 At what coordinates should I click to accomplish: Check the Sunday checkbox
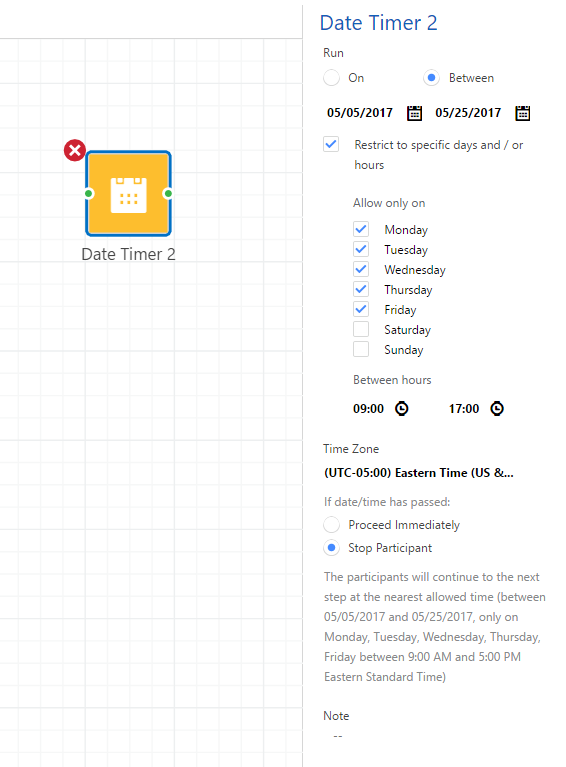(361, 350)
